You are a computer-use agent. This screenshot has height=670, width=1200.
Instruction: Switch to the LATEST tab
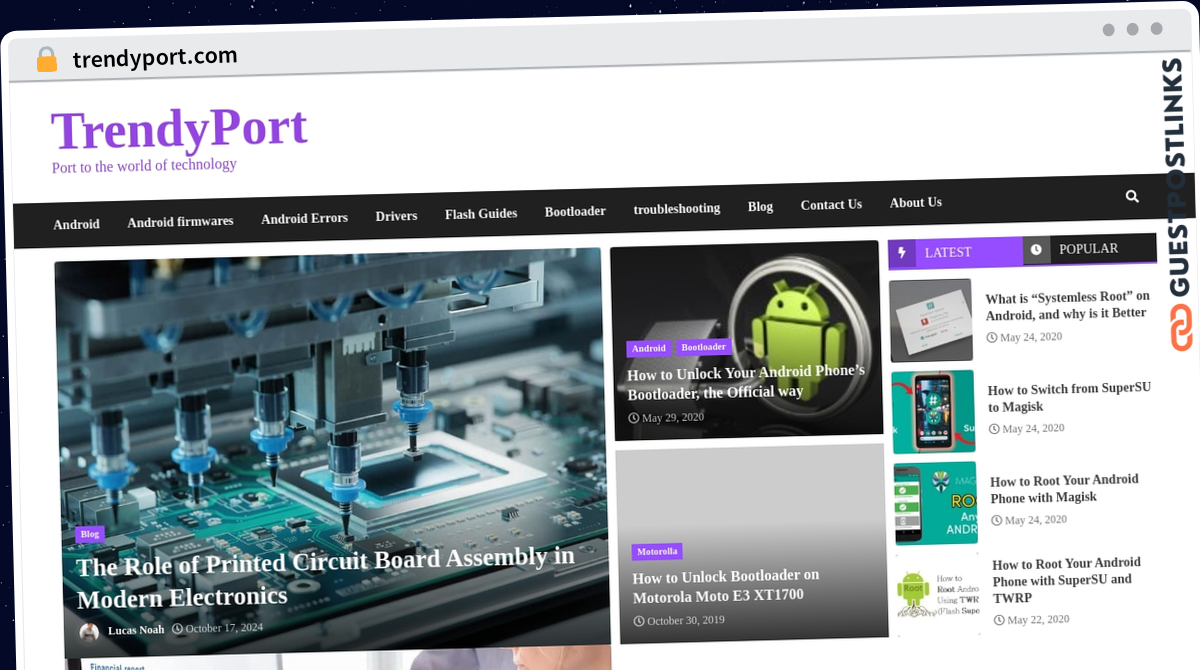click(x=955, y=252)
